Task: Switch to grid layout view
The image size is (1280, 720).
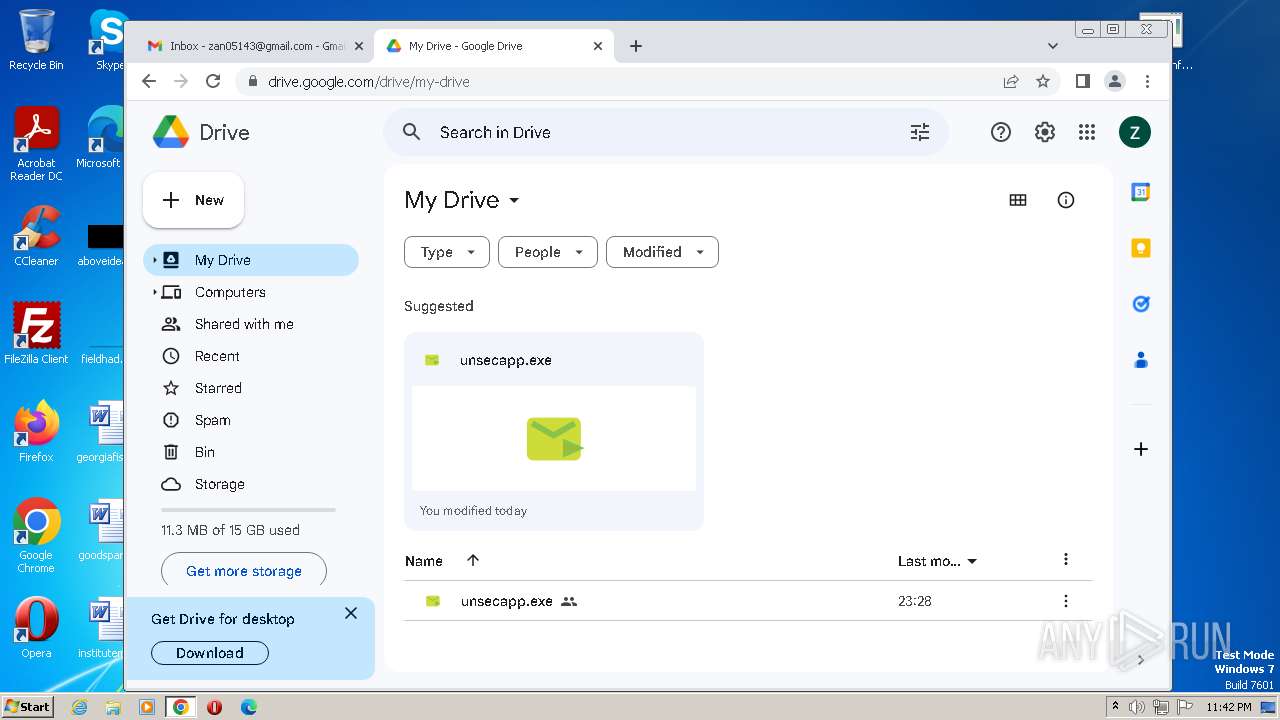Action: pyautogui.click(x=1018, y=200)
